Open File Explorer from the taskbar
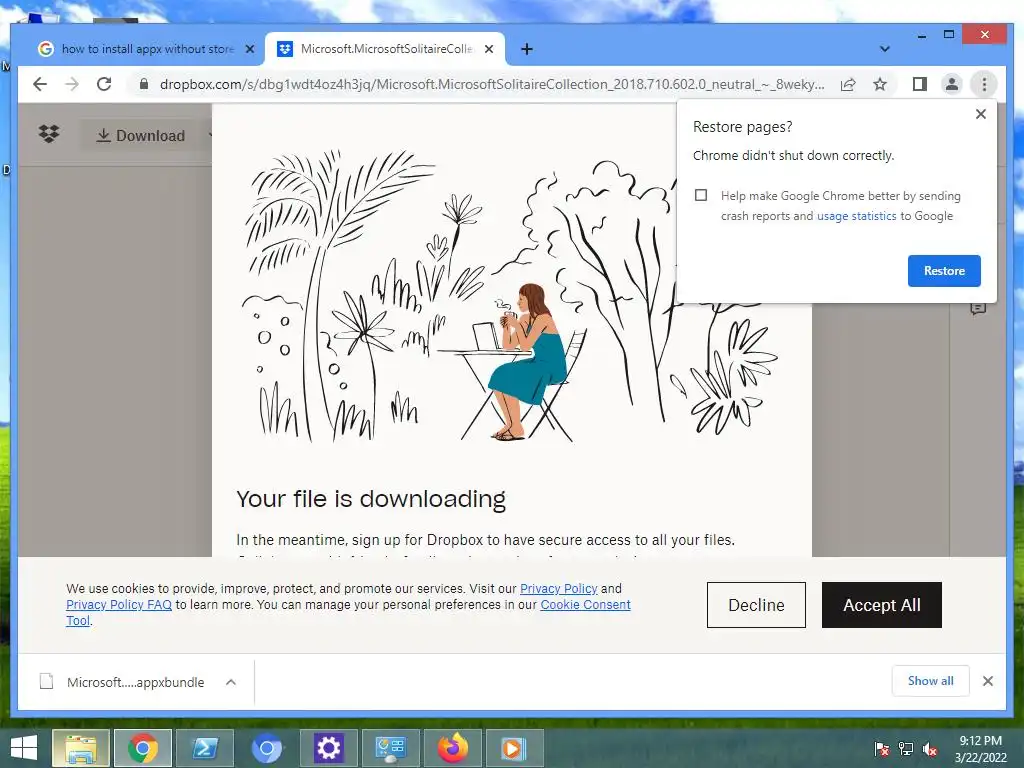 [x=80, y=748]
